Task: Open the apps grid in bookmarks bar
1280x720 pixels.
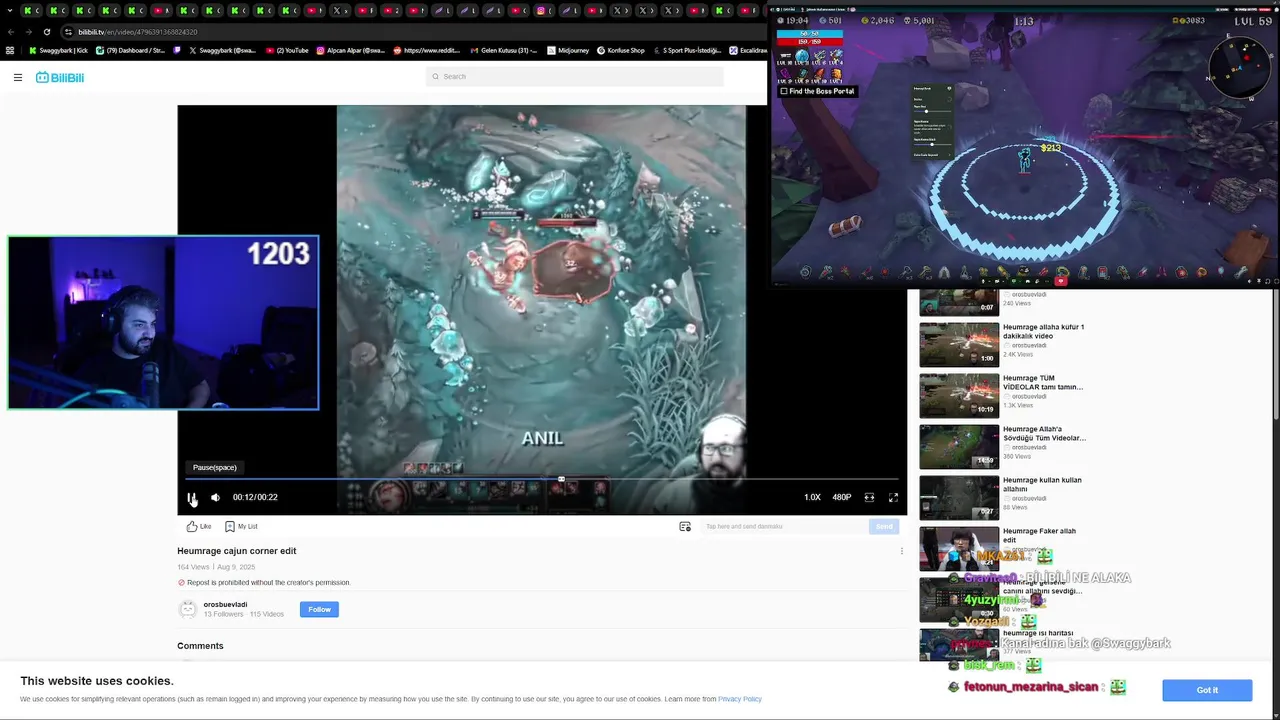Action: (x=10, y=50)
